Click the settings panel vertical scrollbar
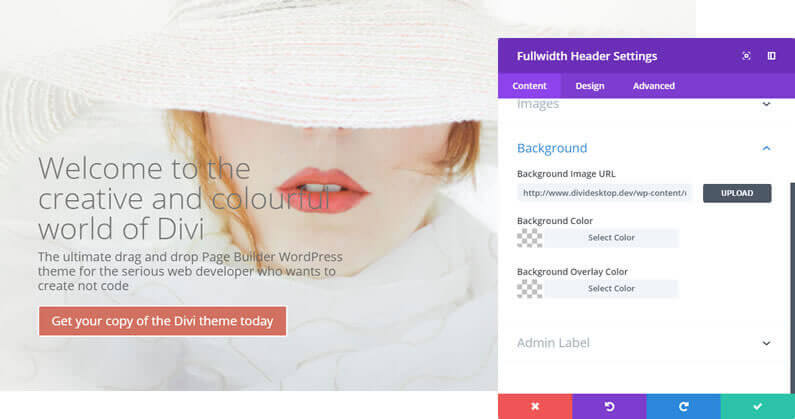 [792, 288]
